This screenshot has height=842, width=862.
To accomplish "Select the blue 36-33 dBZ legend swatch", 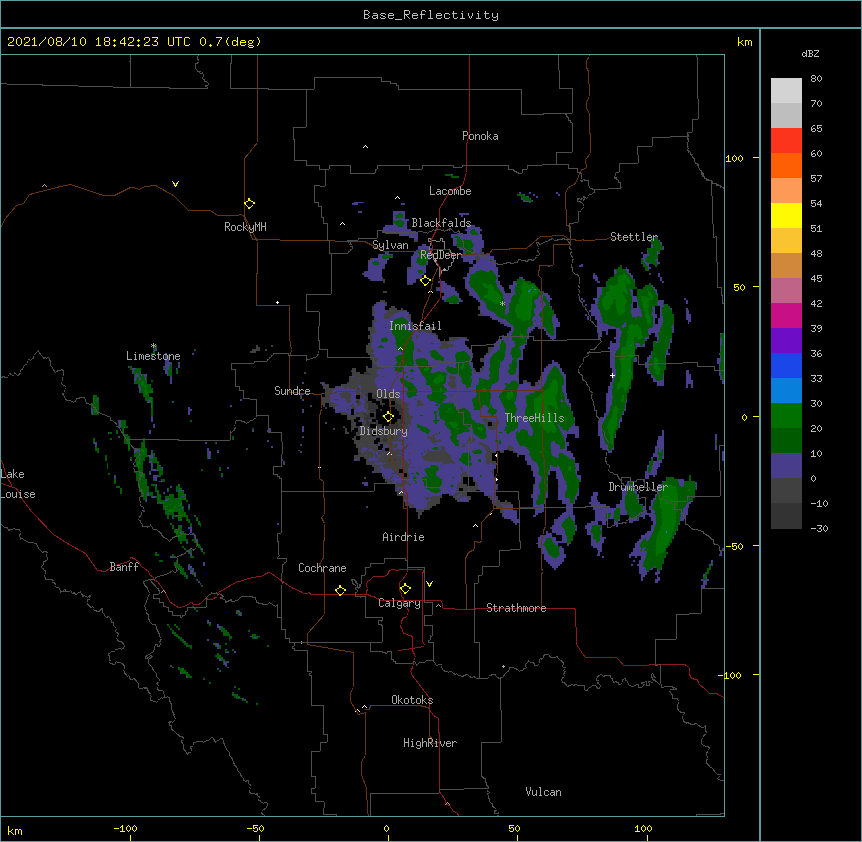I will tap(786, 365).
